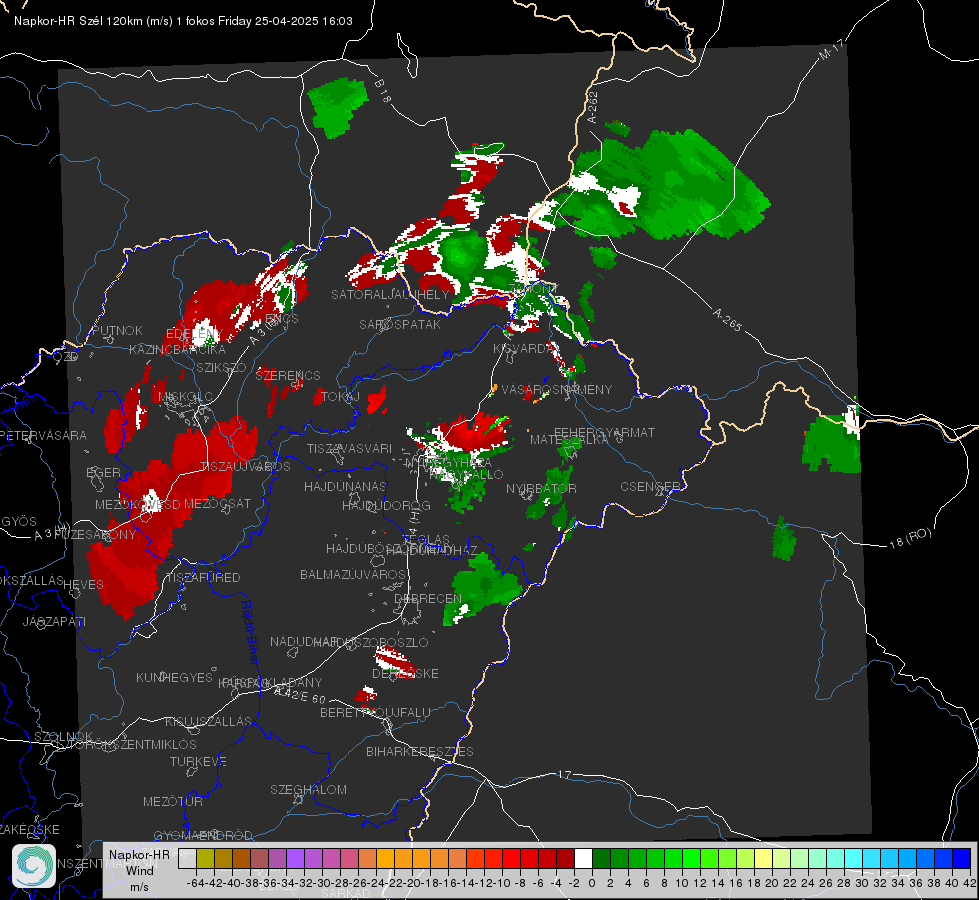Click the DEBRECEN city label
Viewport: 979px width, 900px height.
[x=428, y=598]
